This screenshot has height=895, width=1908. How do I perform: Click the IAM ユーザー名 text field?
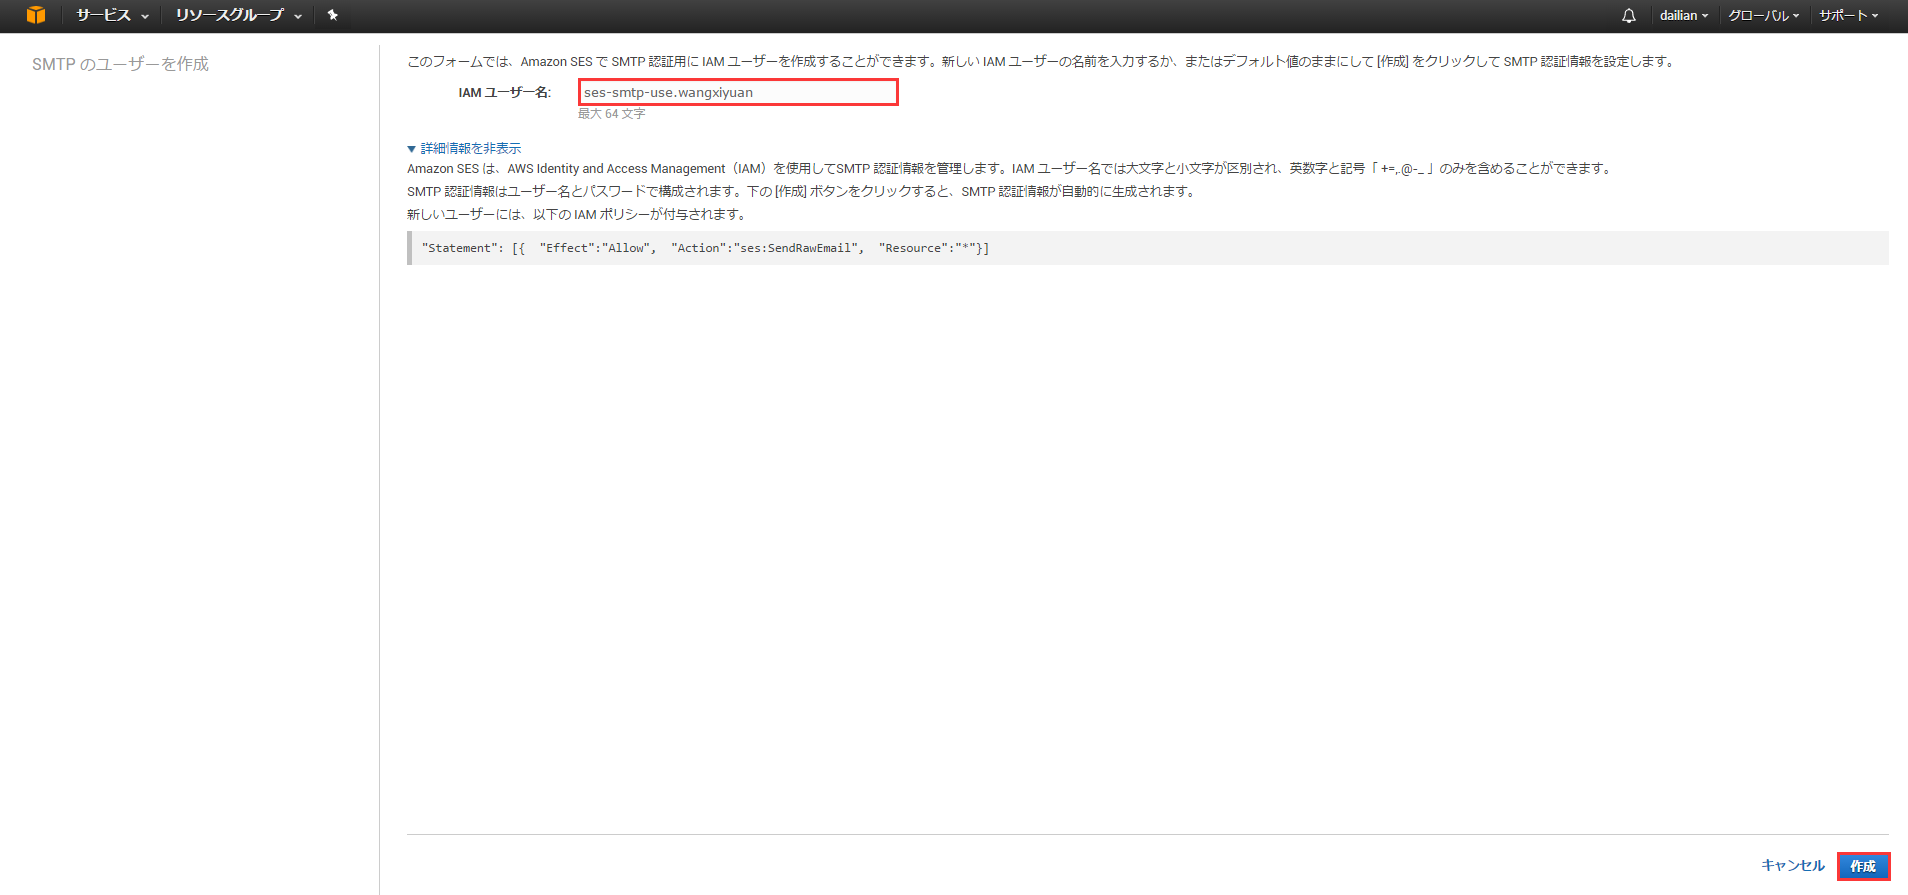738,92
